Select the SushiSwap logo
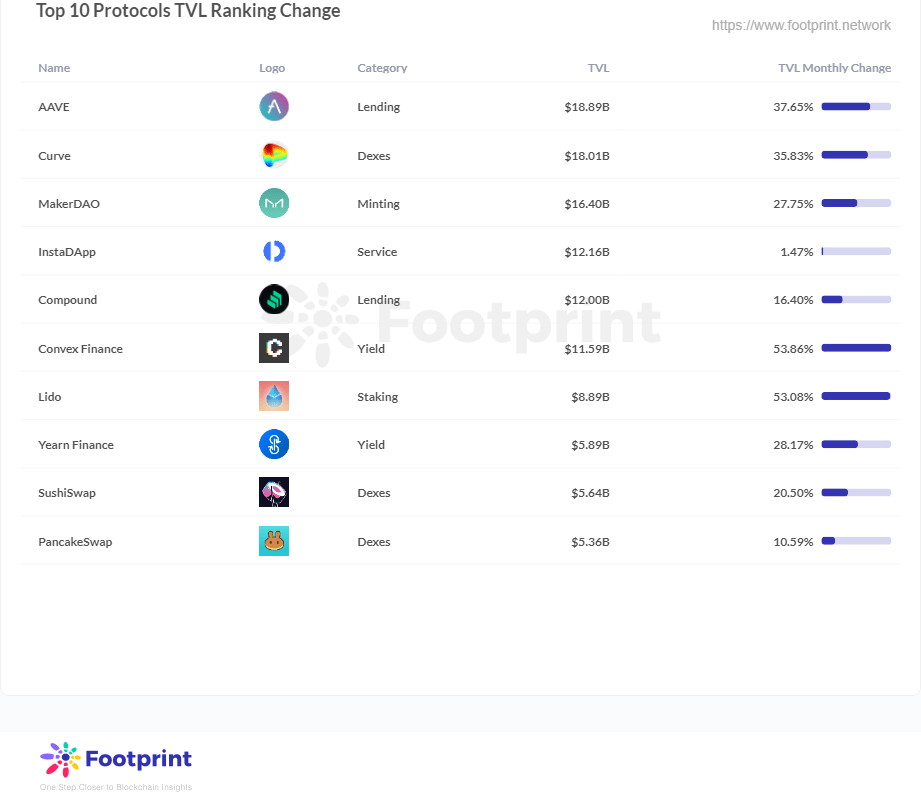Screen dimensions: 921x802 point(273,492)
